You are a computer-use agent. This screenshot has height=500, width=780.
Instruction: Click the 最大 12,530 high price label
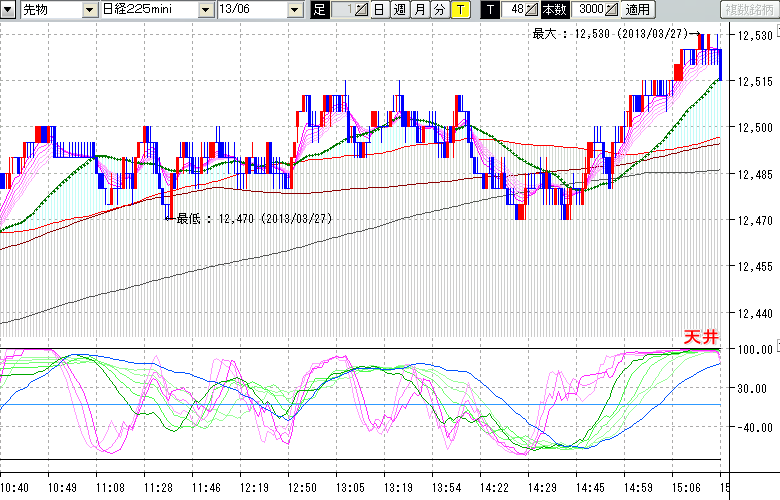click(x=610, y=34)
